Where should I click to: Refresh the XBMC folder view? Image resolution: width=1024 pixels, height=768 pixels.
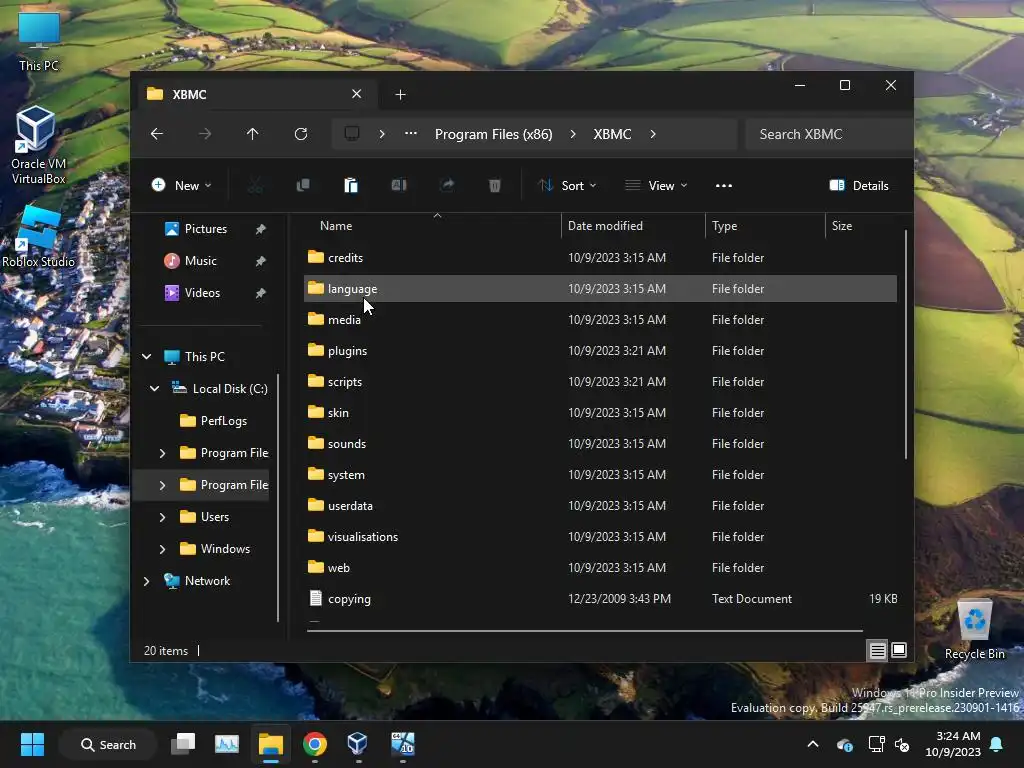[x=300, y=134]
